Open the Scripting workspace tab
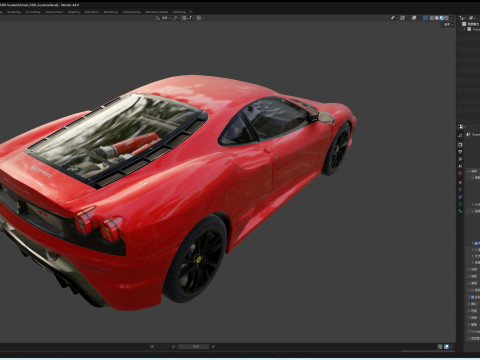The image size is (480, 360). 179,12
